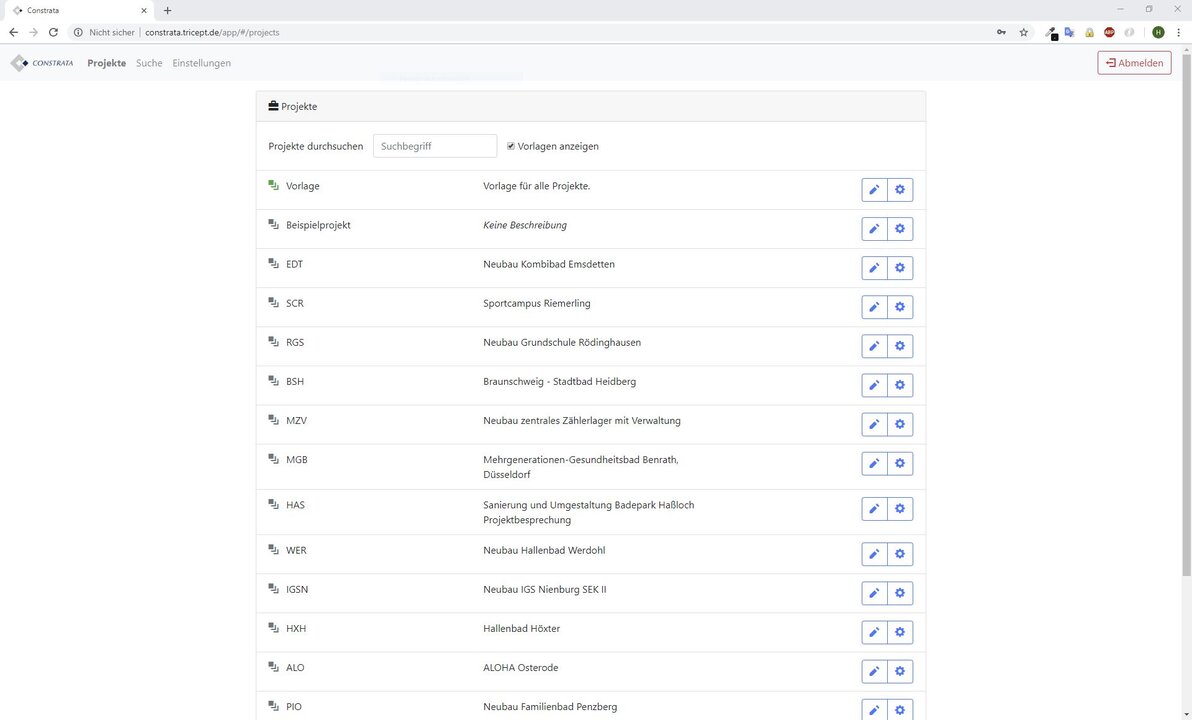Click the briefcase icon in the Projekte header
This screenshot has height=720, width=1192.
pyautogui.click(x=271, y=105)
